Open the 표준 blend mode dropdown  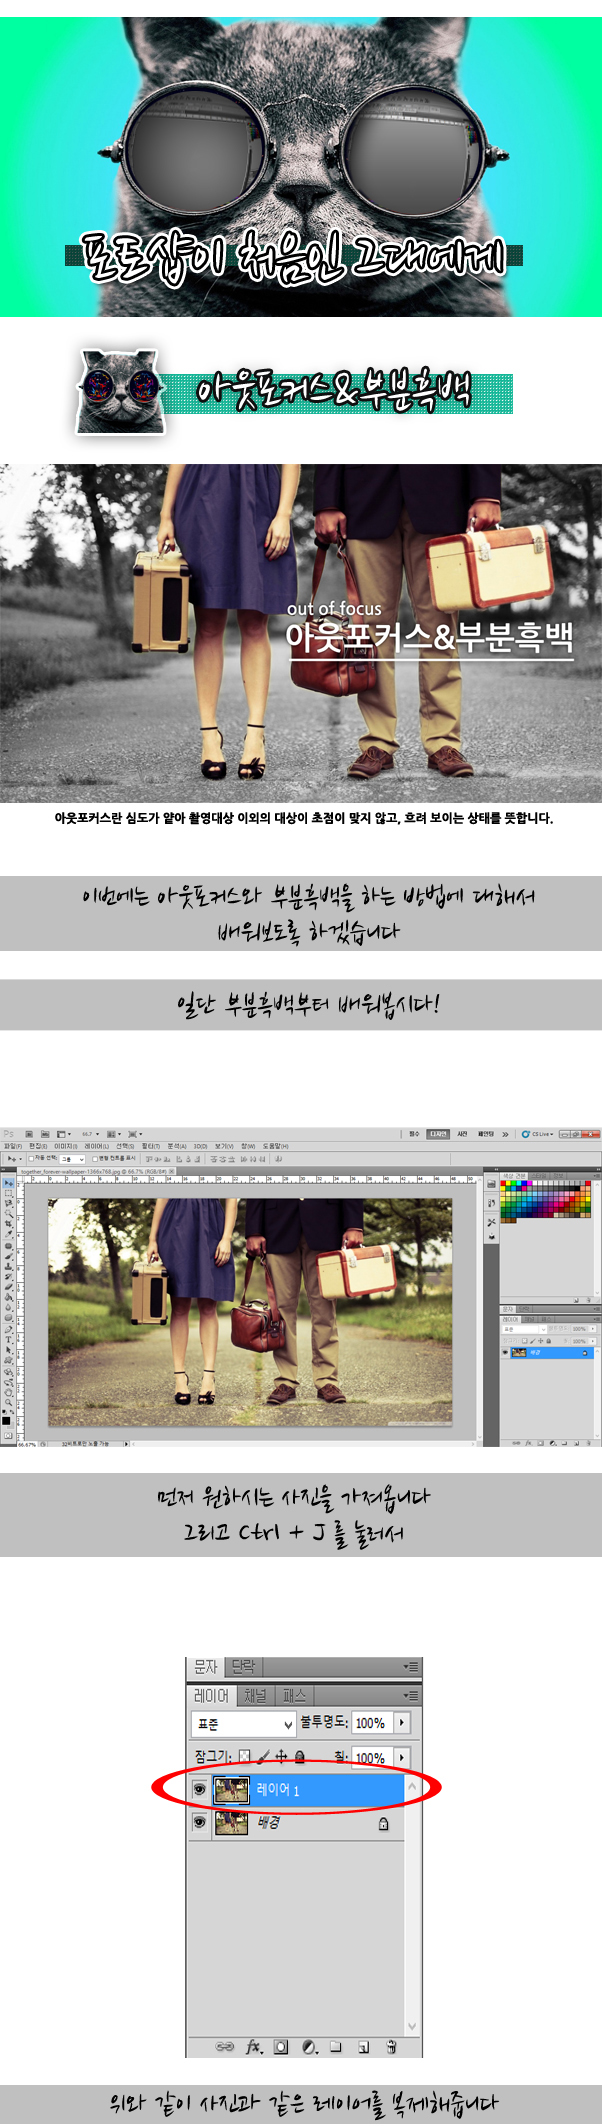(x=243, y=1724)
